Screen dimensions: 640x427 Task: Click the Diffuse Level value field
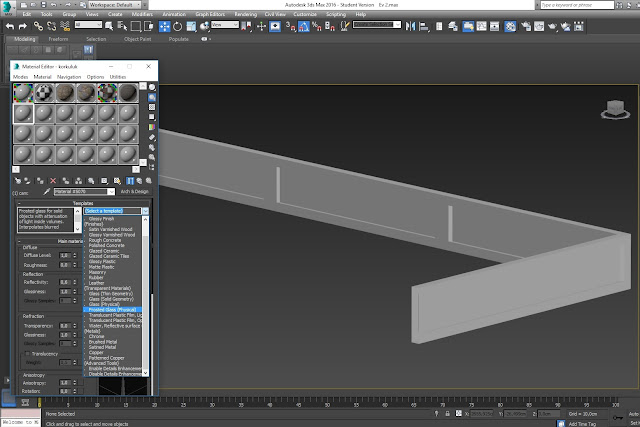coord(64,256)
